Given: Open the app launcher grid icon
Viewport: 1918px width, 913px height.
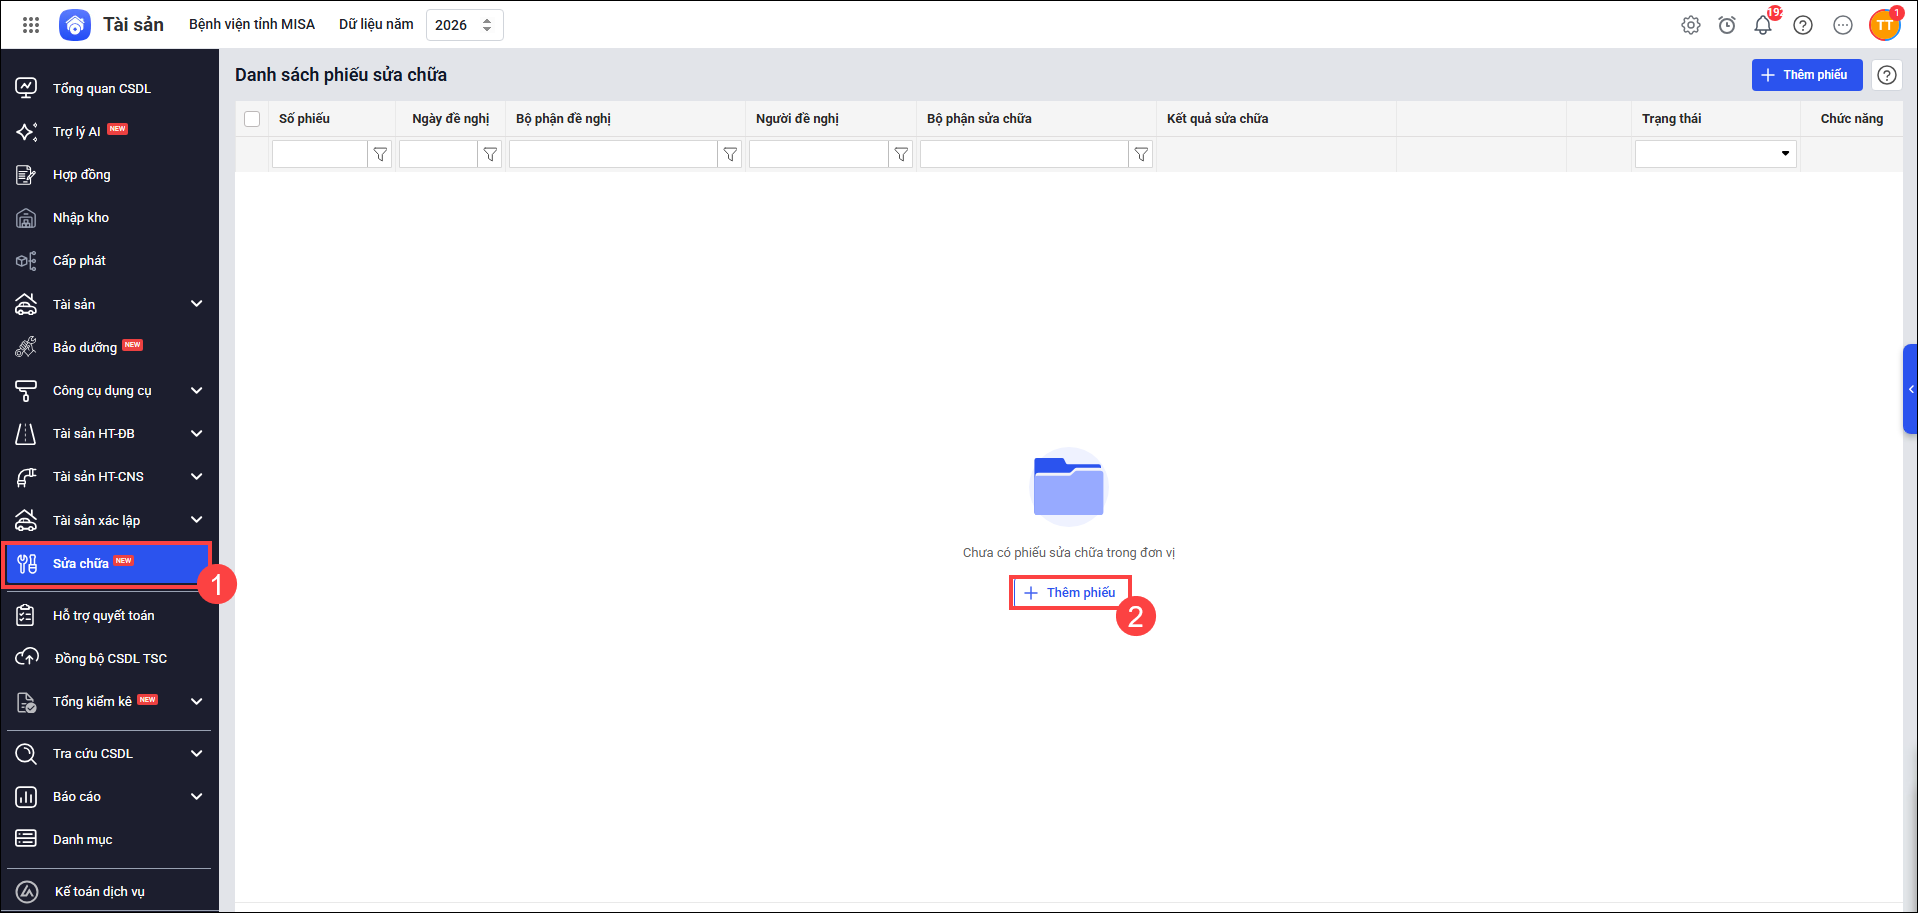Looking at the screenshot, I should coord(31,25).
